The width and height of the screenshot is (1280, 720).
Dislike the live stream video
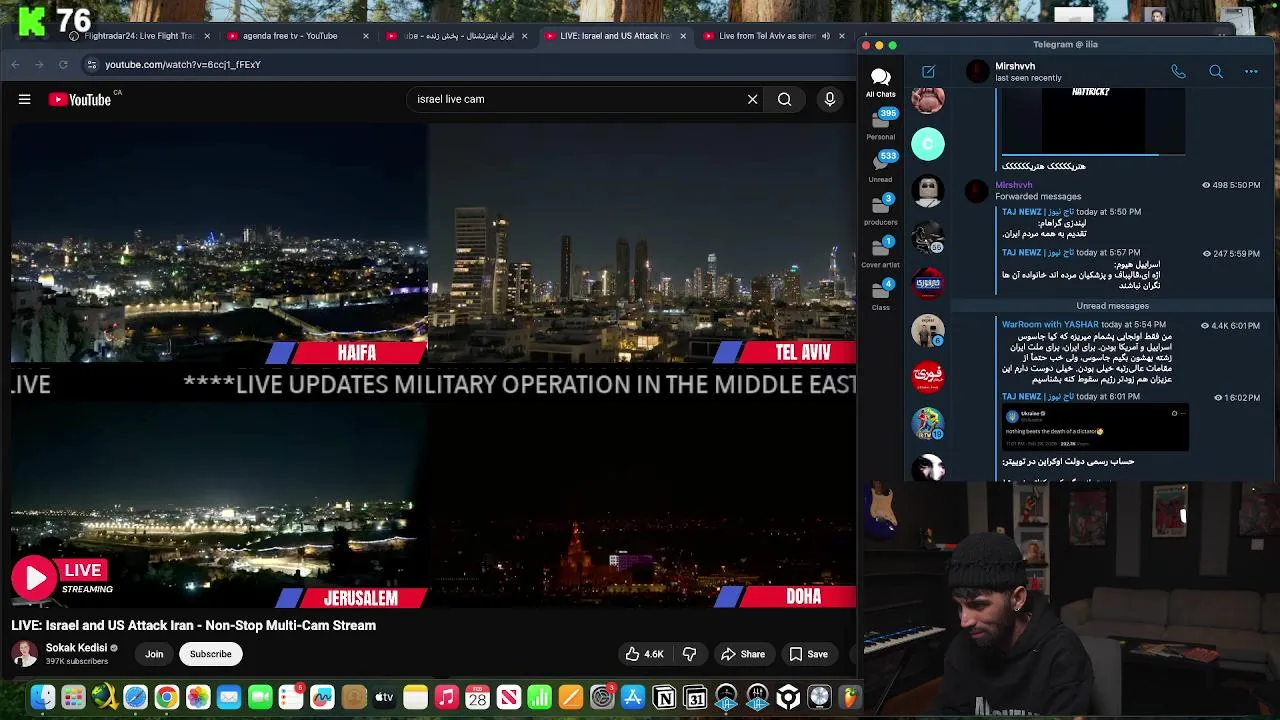pyautogui.click(x=689, y=654)
